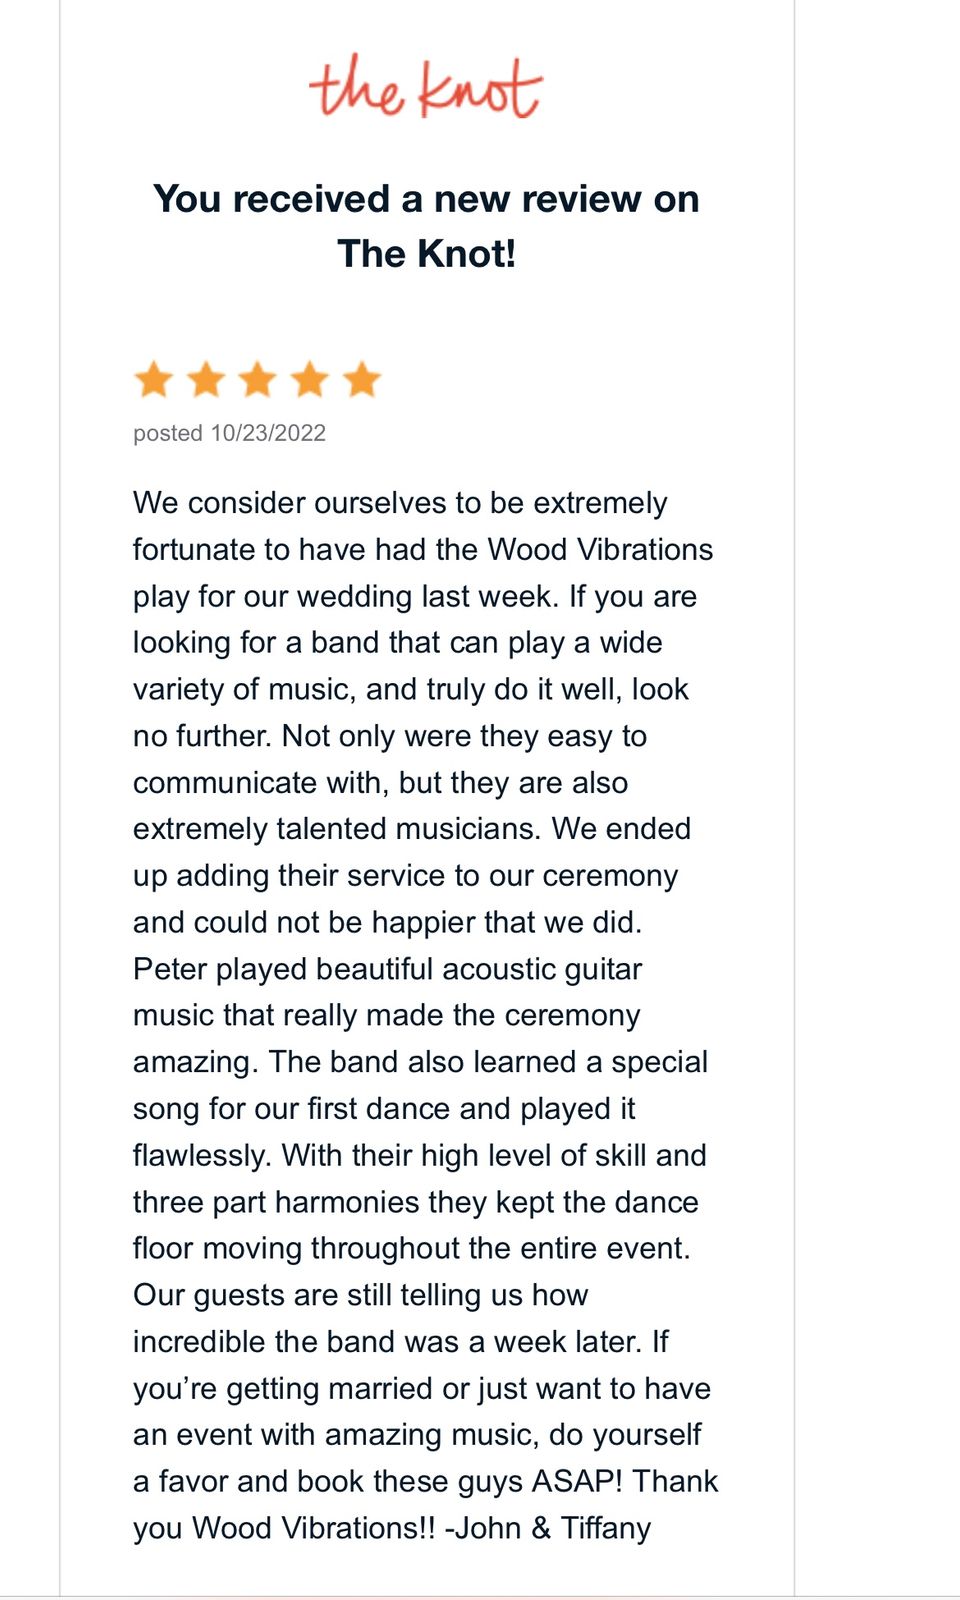Click "flawlessly." in the review text
Image resolution: width=960 pixels, height=1600 pixels.
pos(202,1155)
